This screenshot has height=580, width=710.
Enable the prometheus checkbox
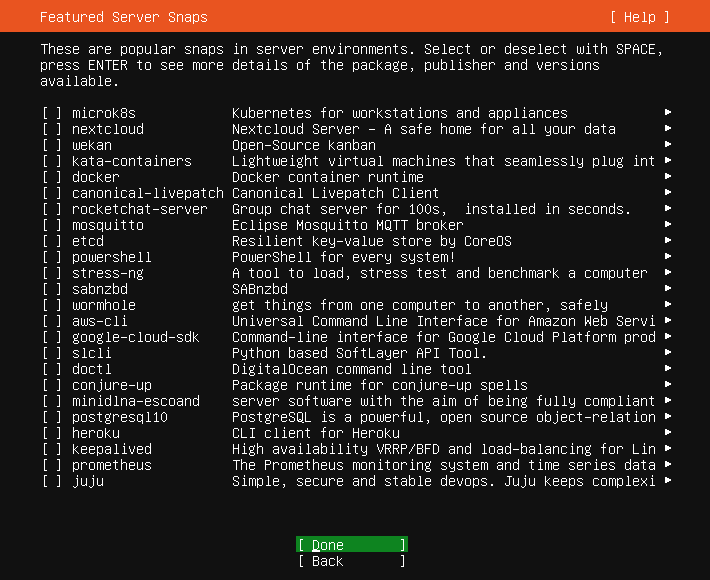tap(52, 465)
